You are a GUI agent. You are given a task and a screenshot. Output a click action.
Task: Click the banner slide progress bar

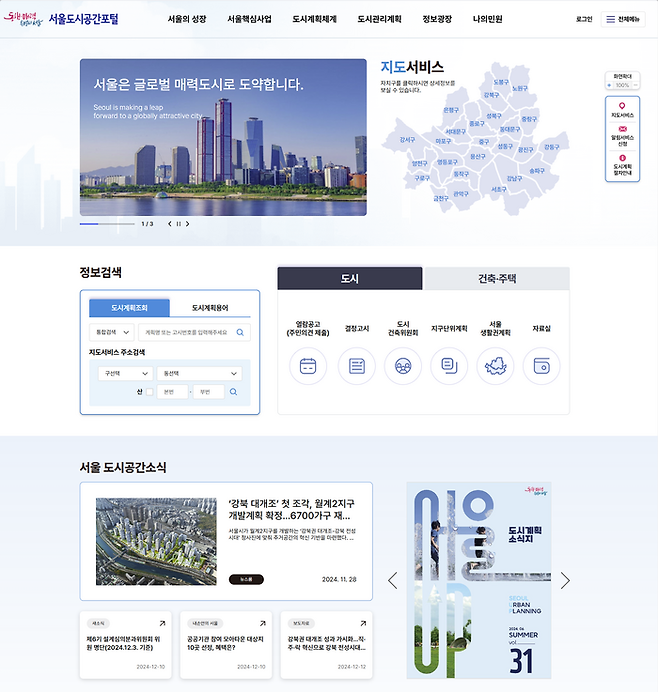[107, 224]
